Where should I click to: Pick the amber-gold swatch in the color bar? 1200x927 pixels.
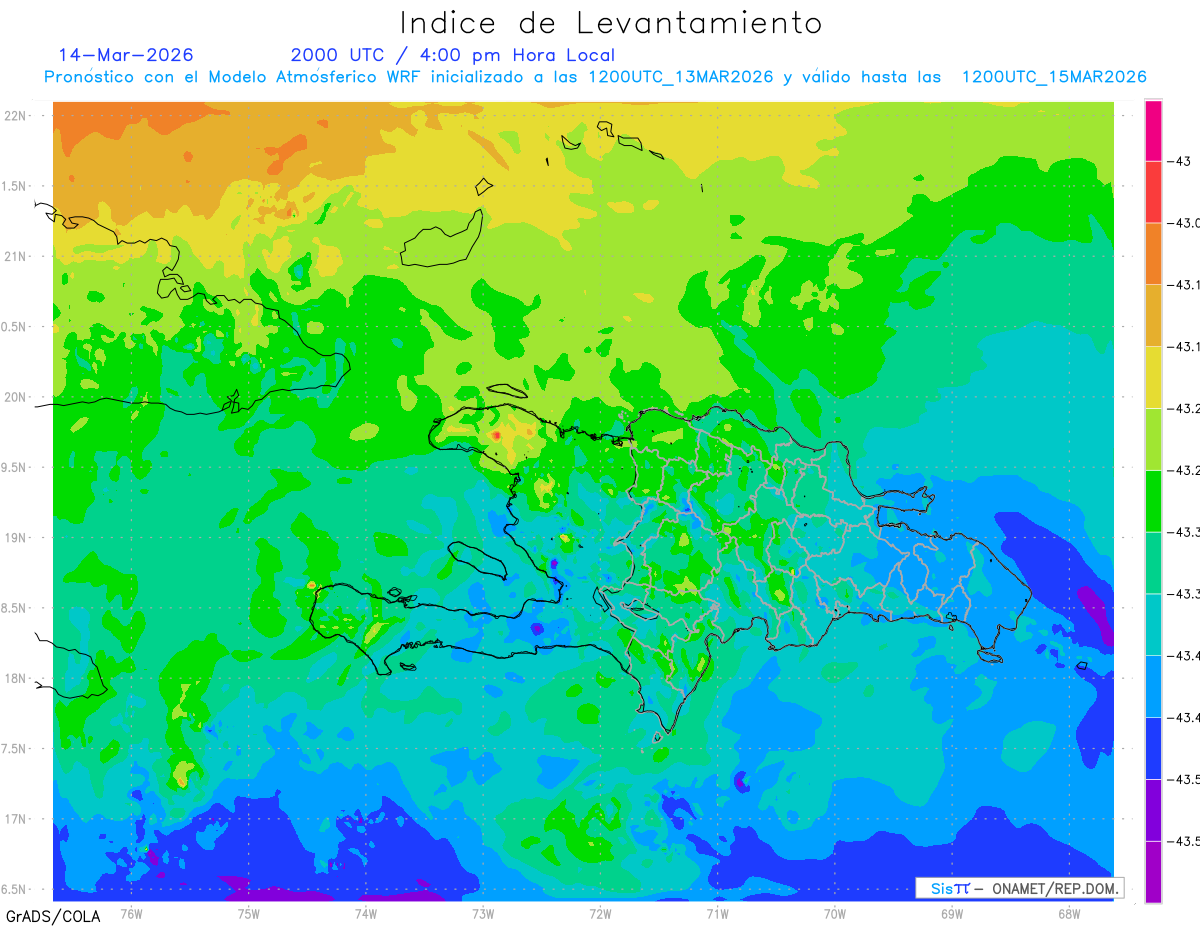(x=1153, y=315)
